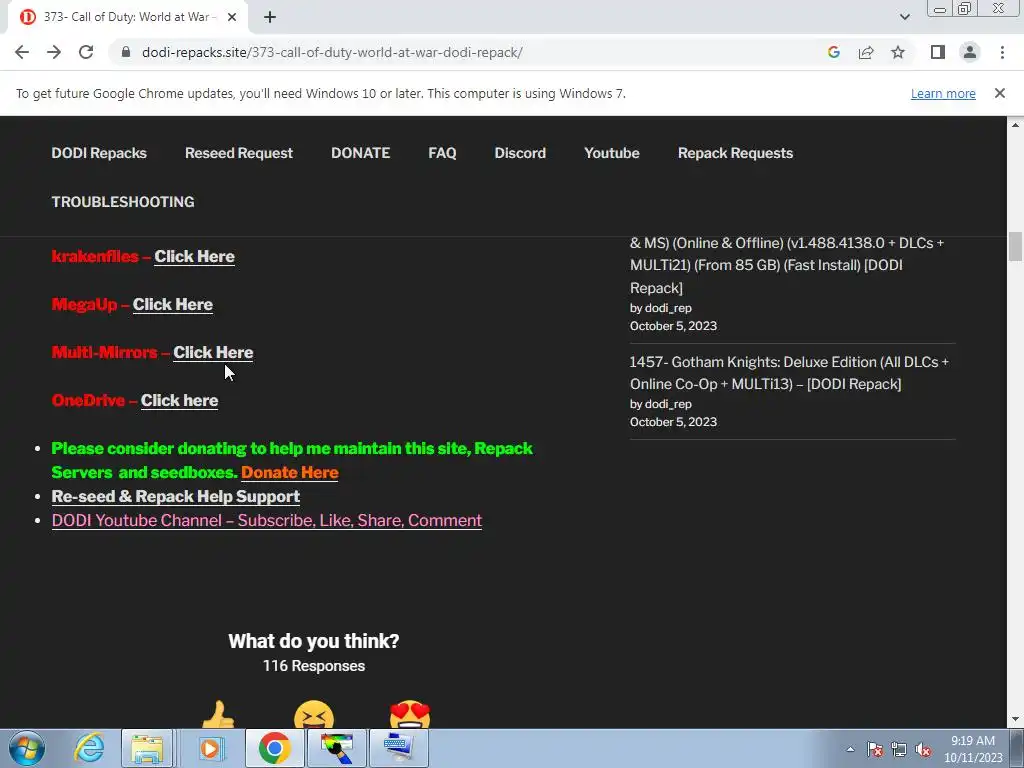Reload the current page
This screenshot has height=768, width=1024.
tap(86, 52)
